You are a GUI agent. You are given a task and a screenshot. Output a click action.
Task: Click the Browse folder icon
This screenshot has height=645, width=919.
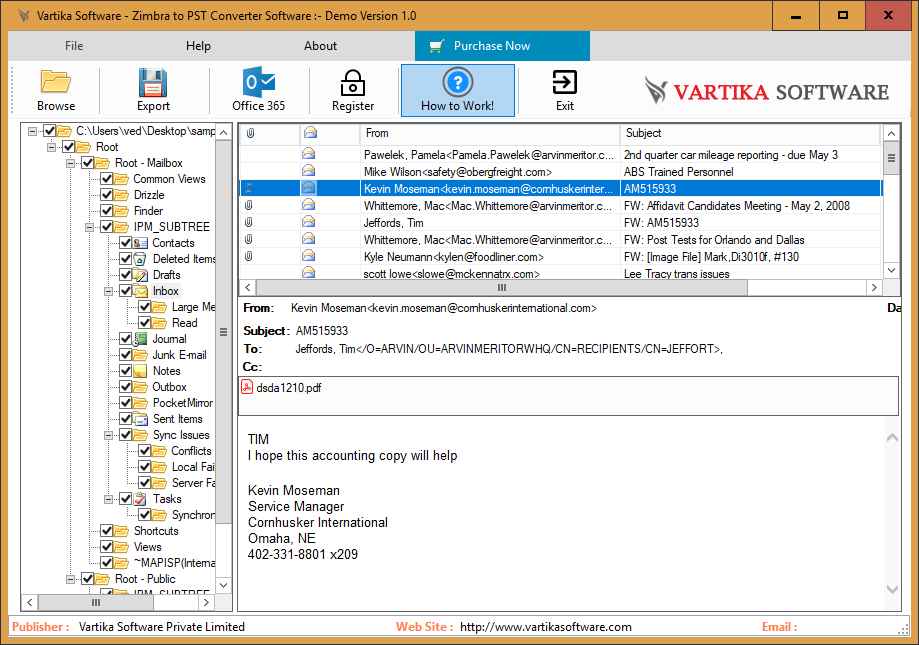click(56, 82)
